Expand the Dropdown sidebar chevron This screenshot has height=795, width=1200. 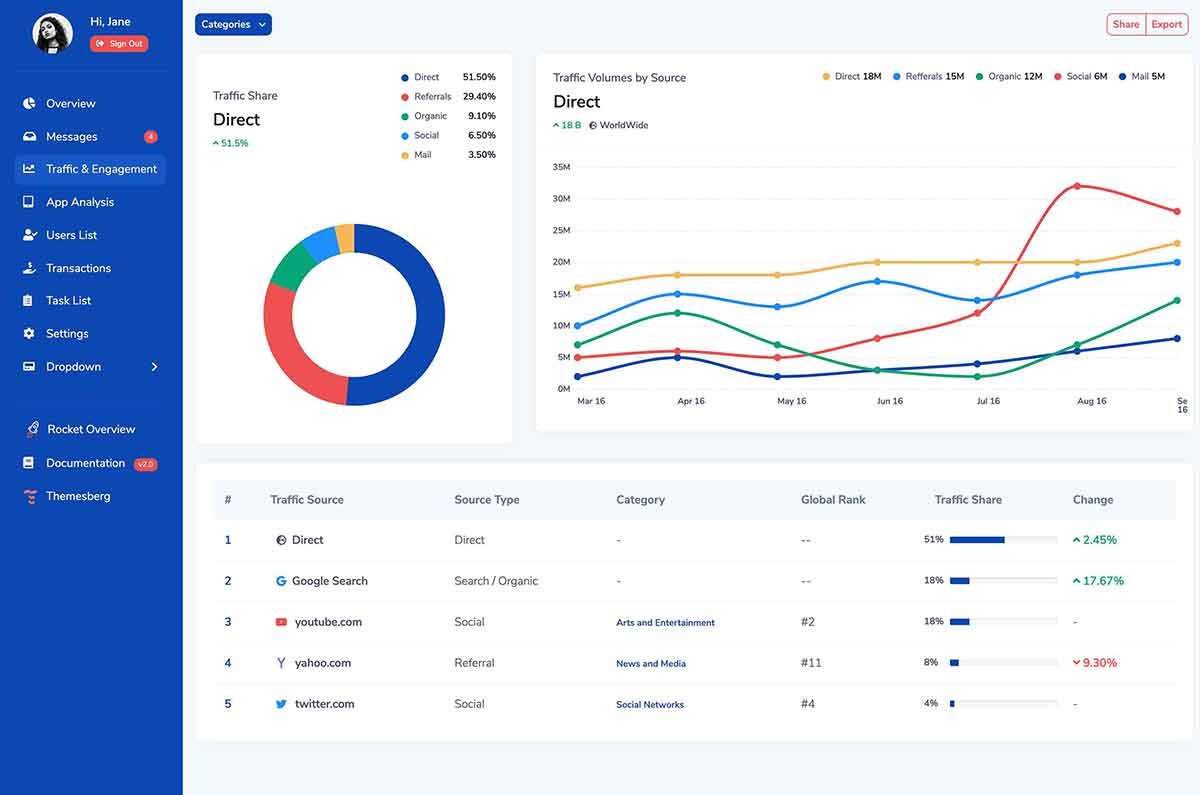154,367
